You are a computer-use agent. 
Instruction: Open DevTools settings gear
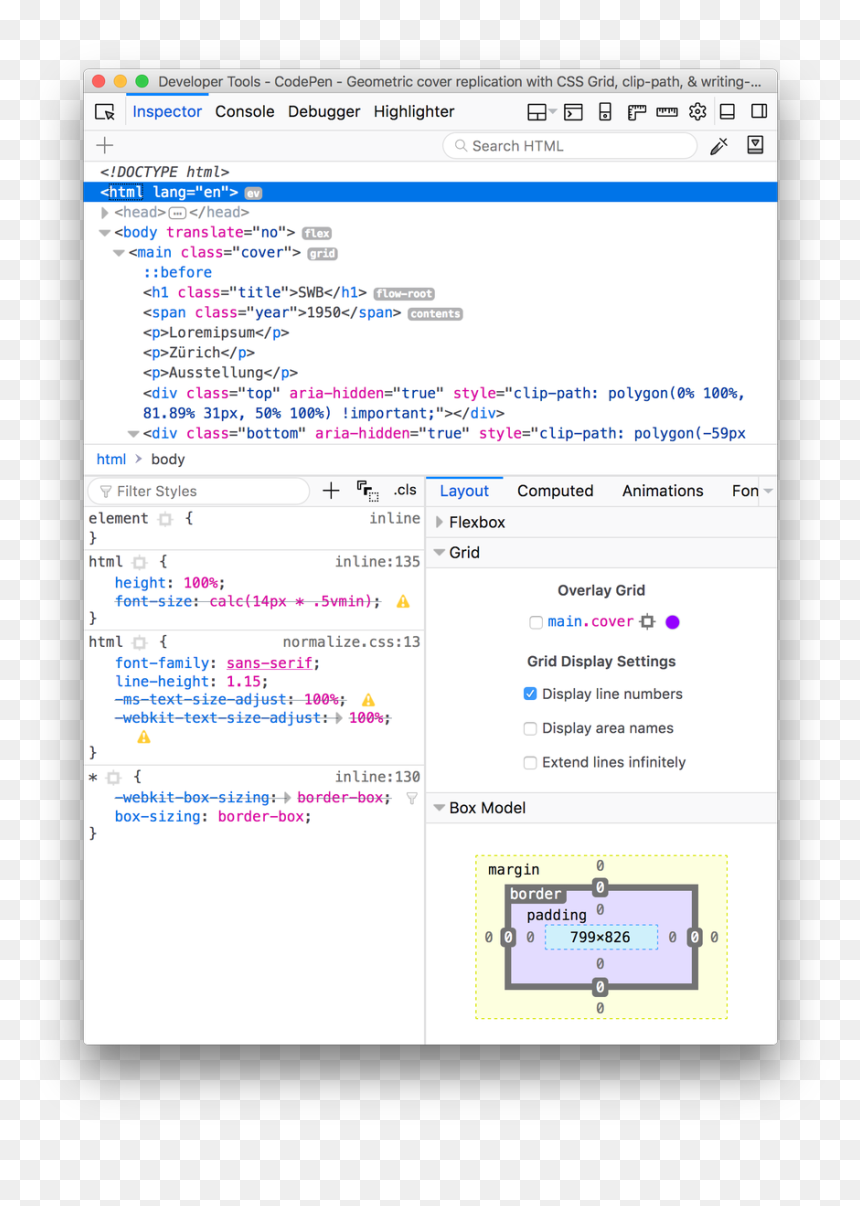698,112
